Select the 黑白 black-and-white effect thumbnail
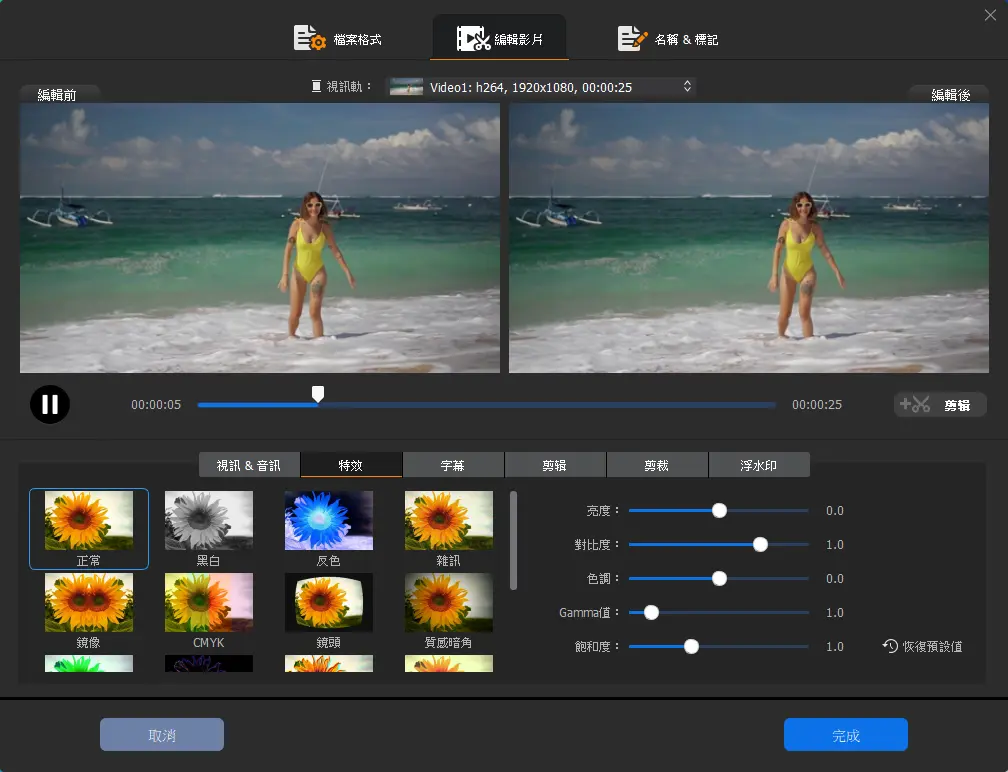The image size is (1008, 772). [x=208, y=519]
